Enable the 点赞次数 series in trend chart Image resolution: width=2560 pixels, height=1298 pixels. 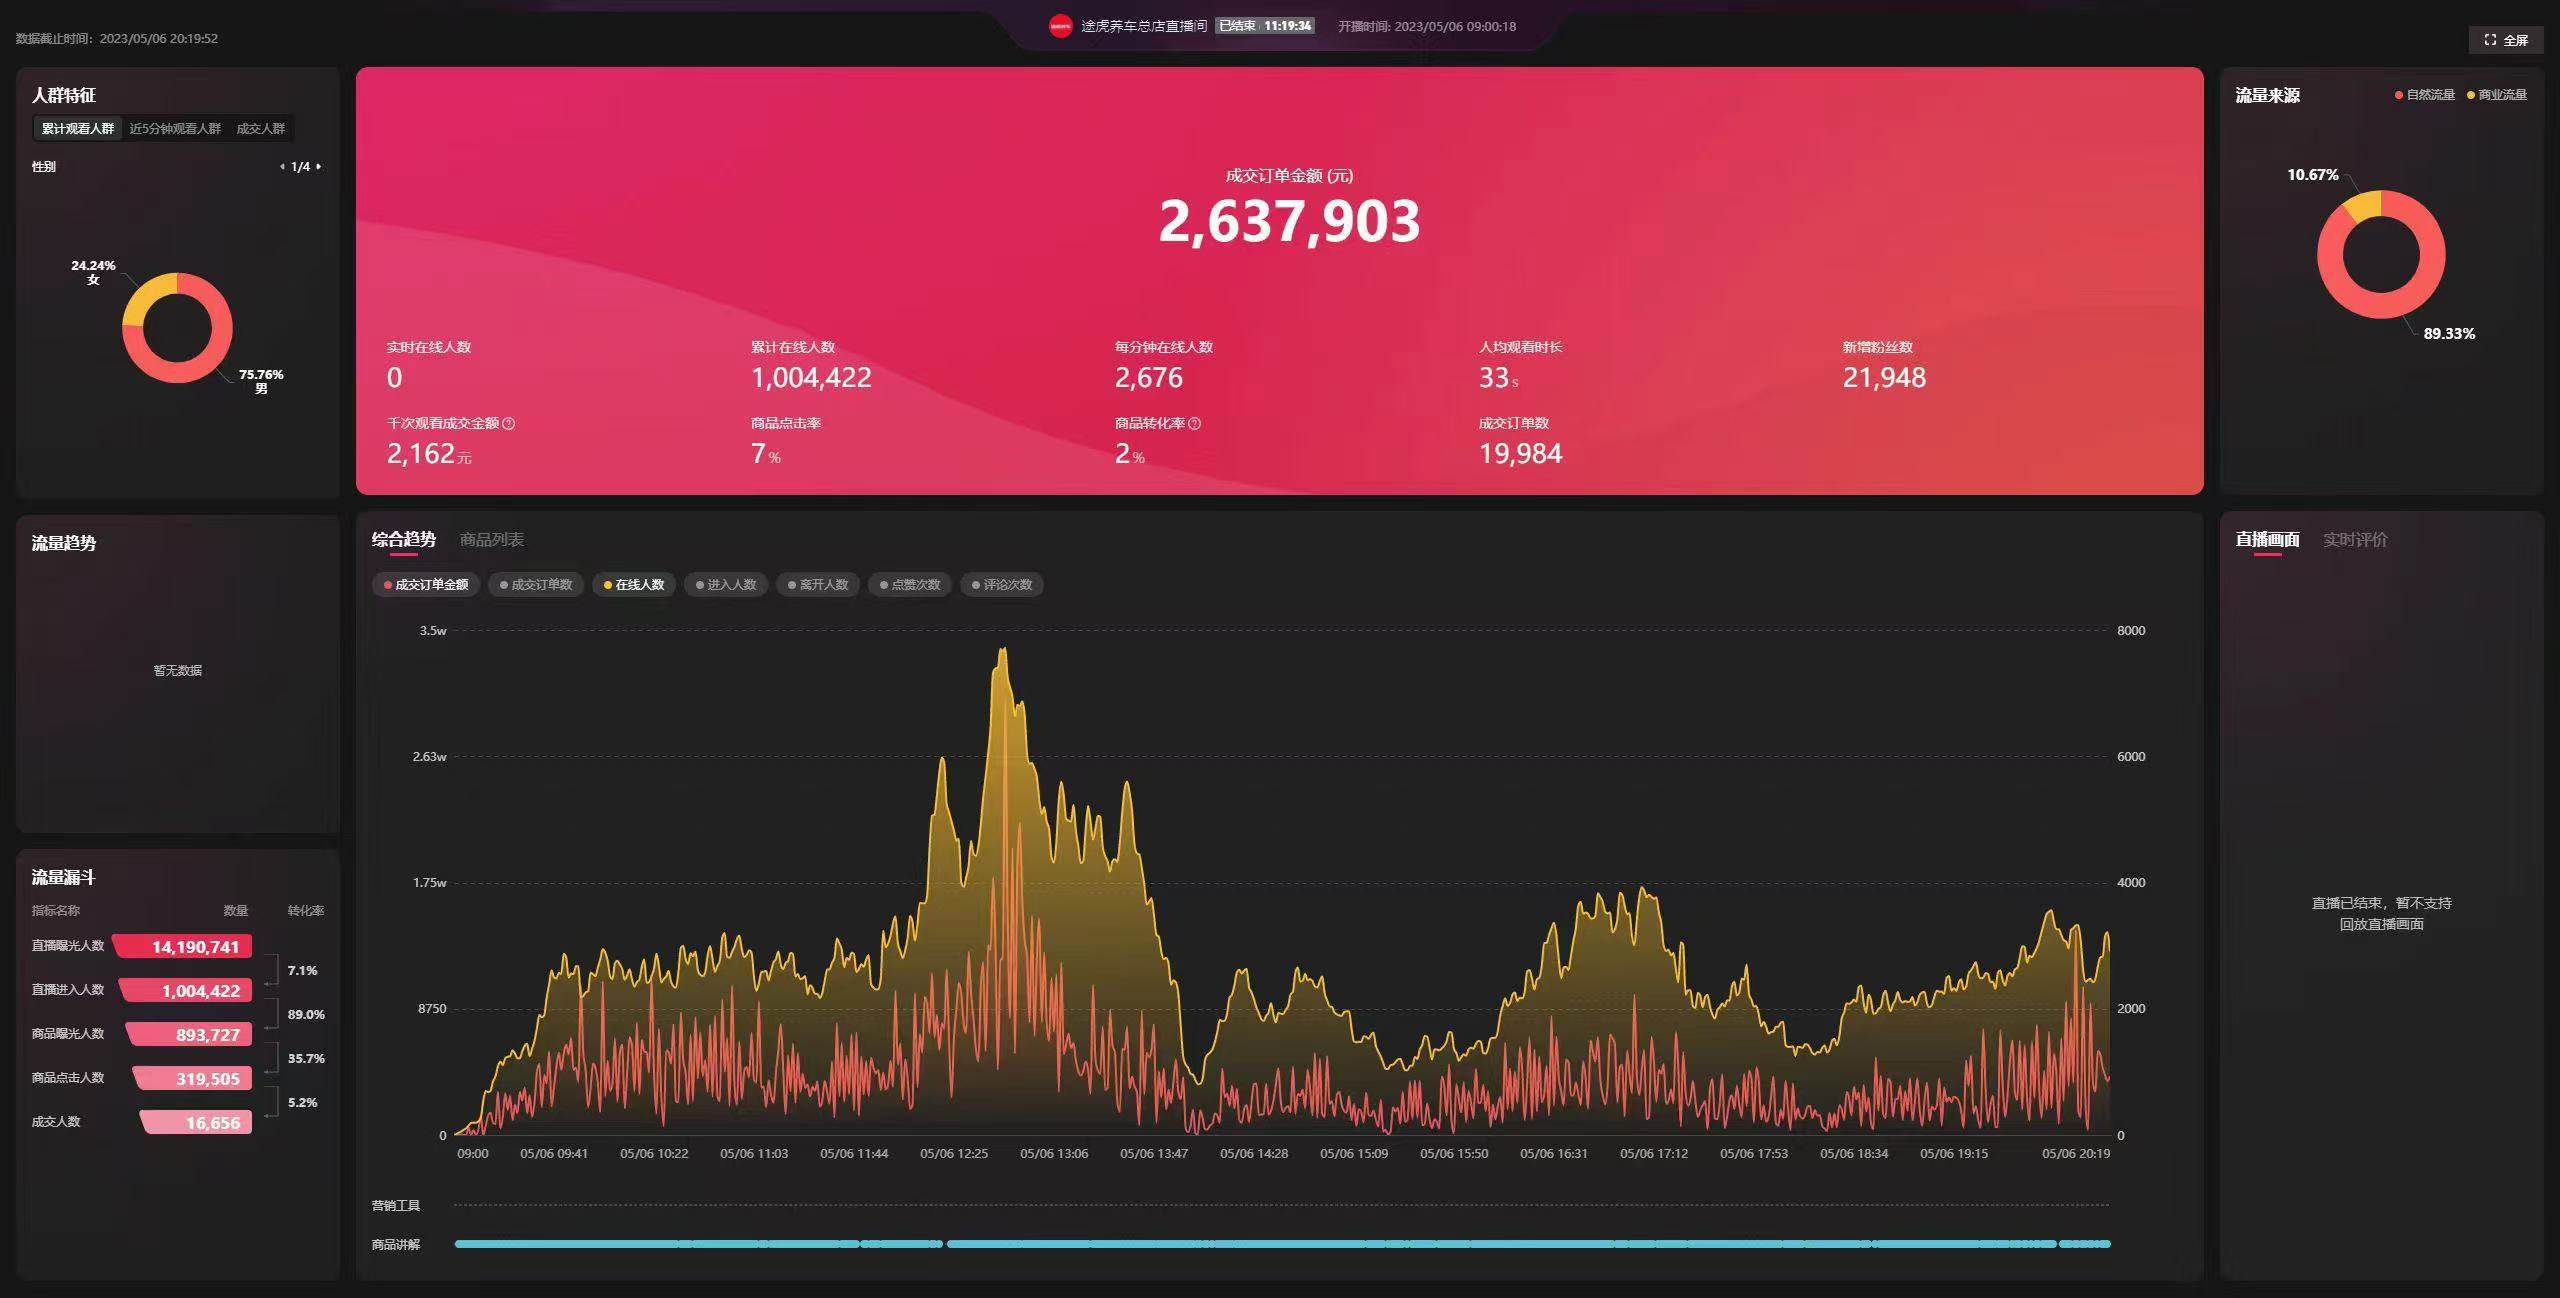(x=908, y=585)
